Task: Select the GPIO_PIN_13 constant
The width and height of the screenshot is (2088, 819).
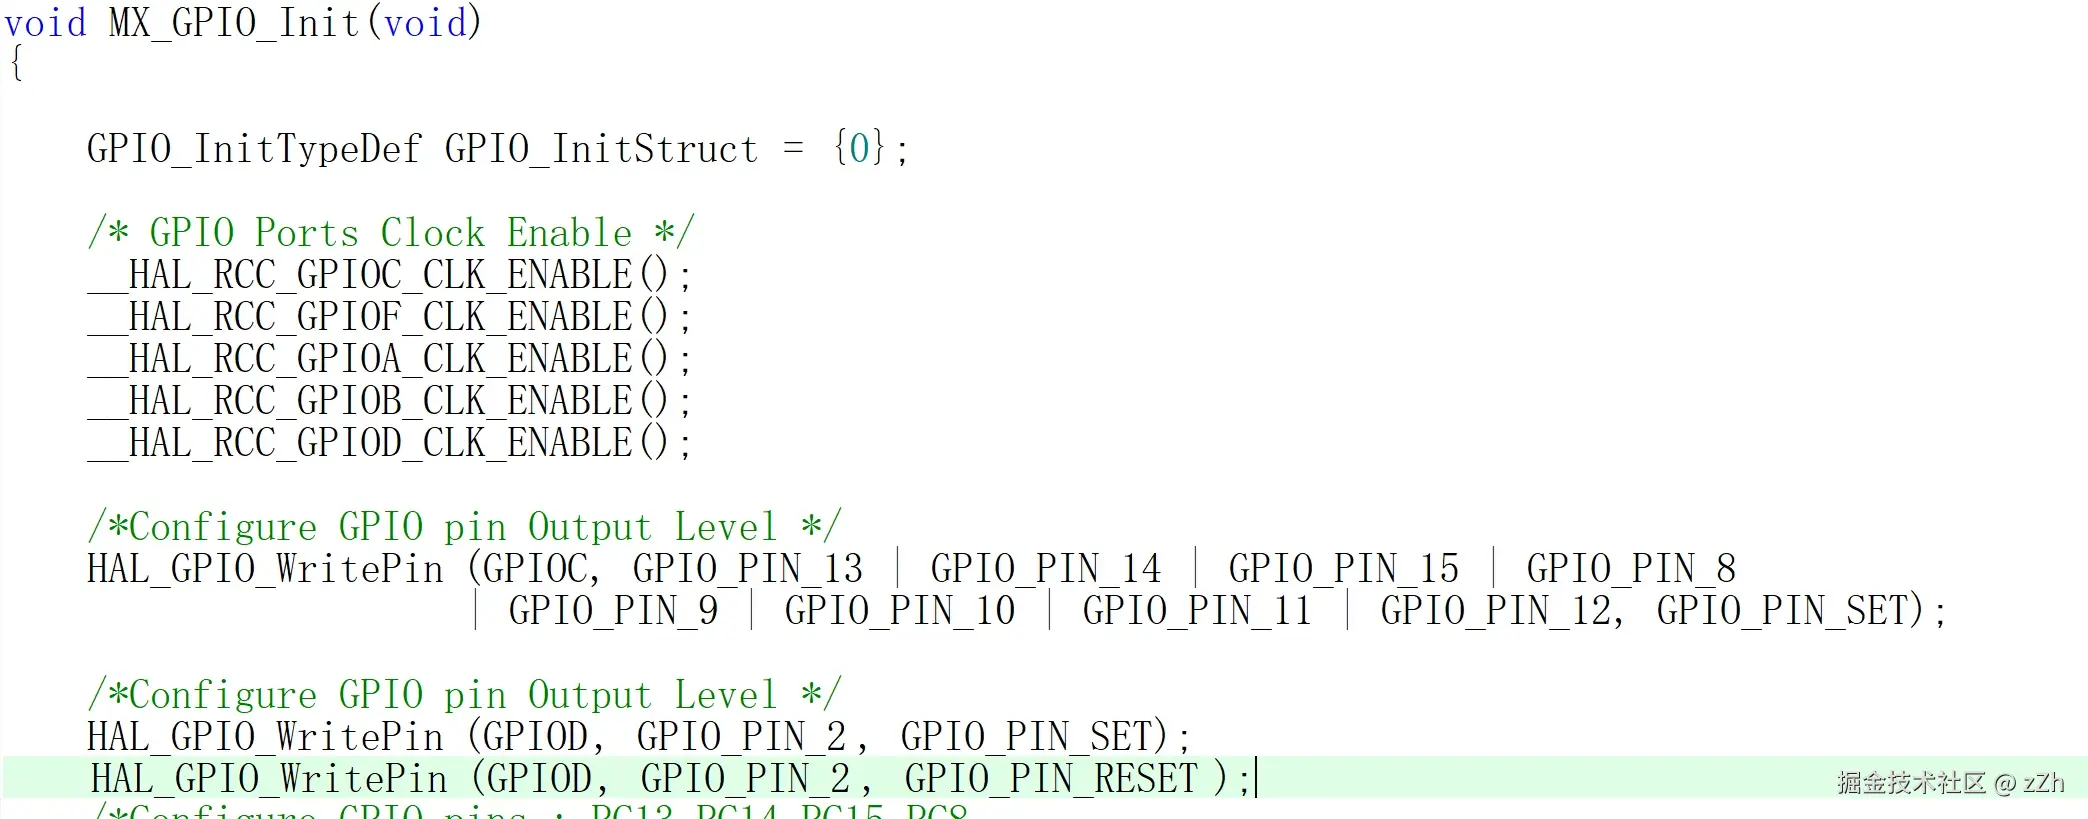Action: [747, 569]
